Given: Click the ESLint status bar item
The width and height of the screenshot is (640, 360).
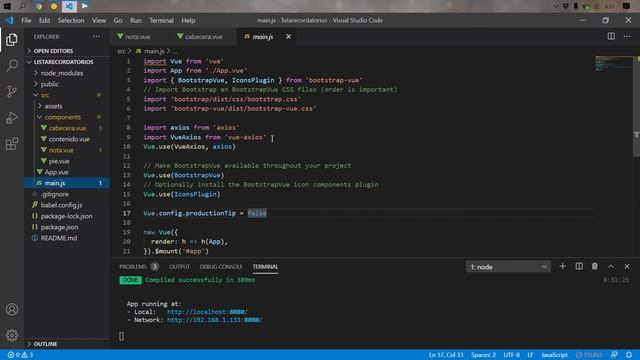Looking at the screenshot, I should pos(589,355).
